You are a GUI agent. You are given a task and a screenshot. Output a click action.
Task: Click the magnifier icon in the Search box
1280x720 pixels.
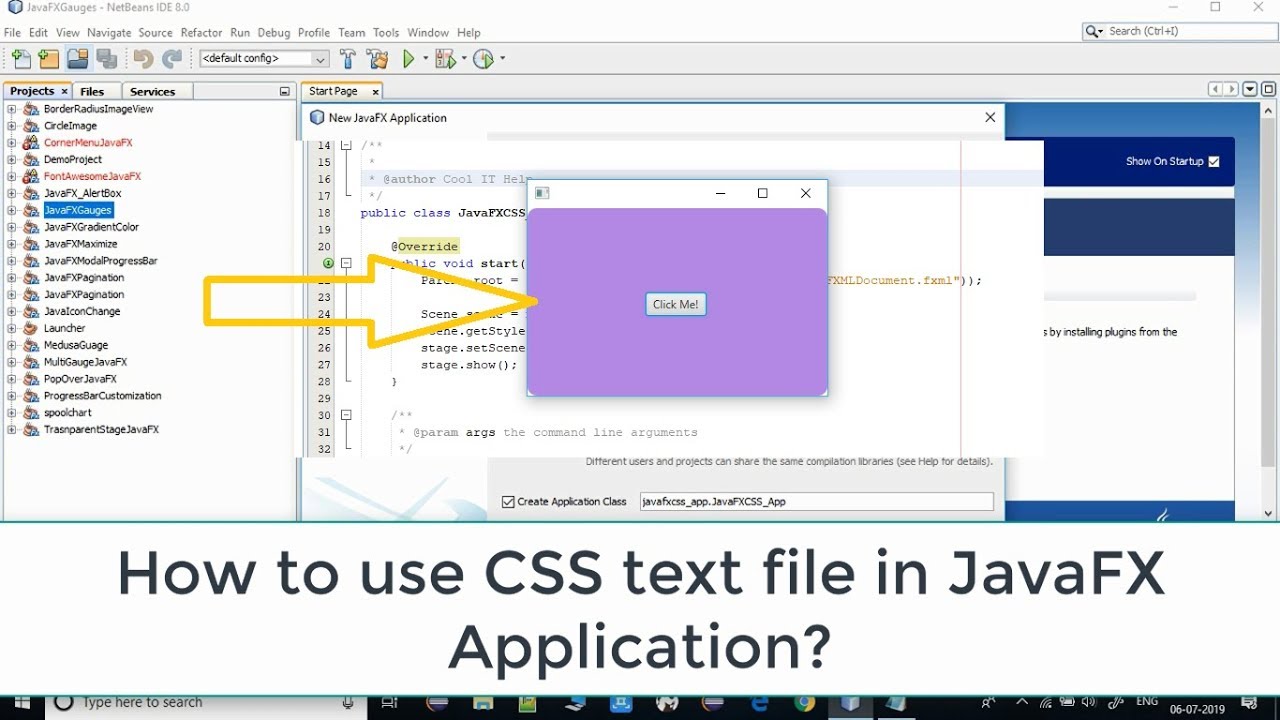click(1094, 31)
